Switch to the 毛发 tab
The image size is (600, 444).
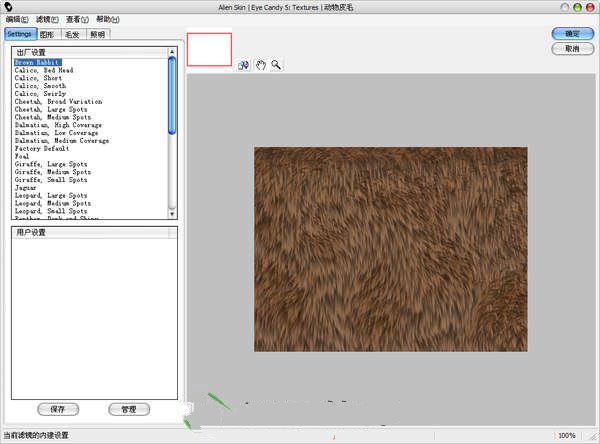pyautogui.click(x=72, y=33)
